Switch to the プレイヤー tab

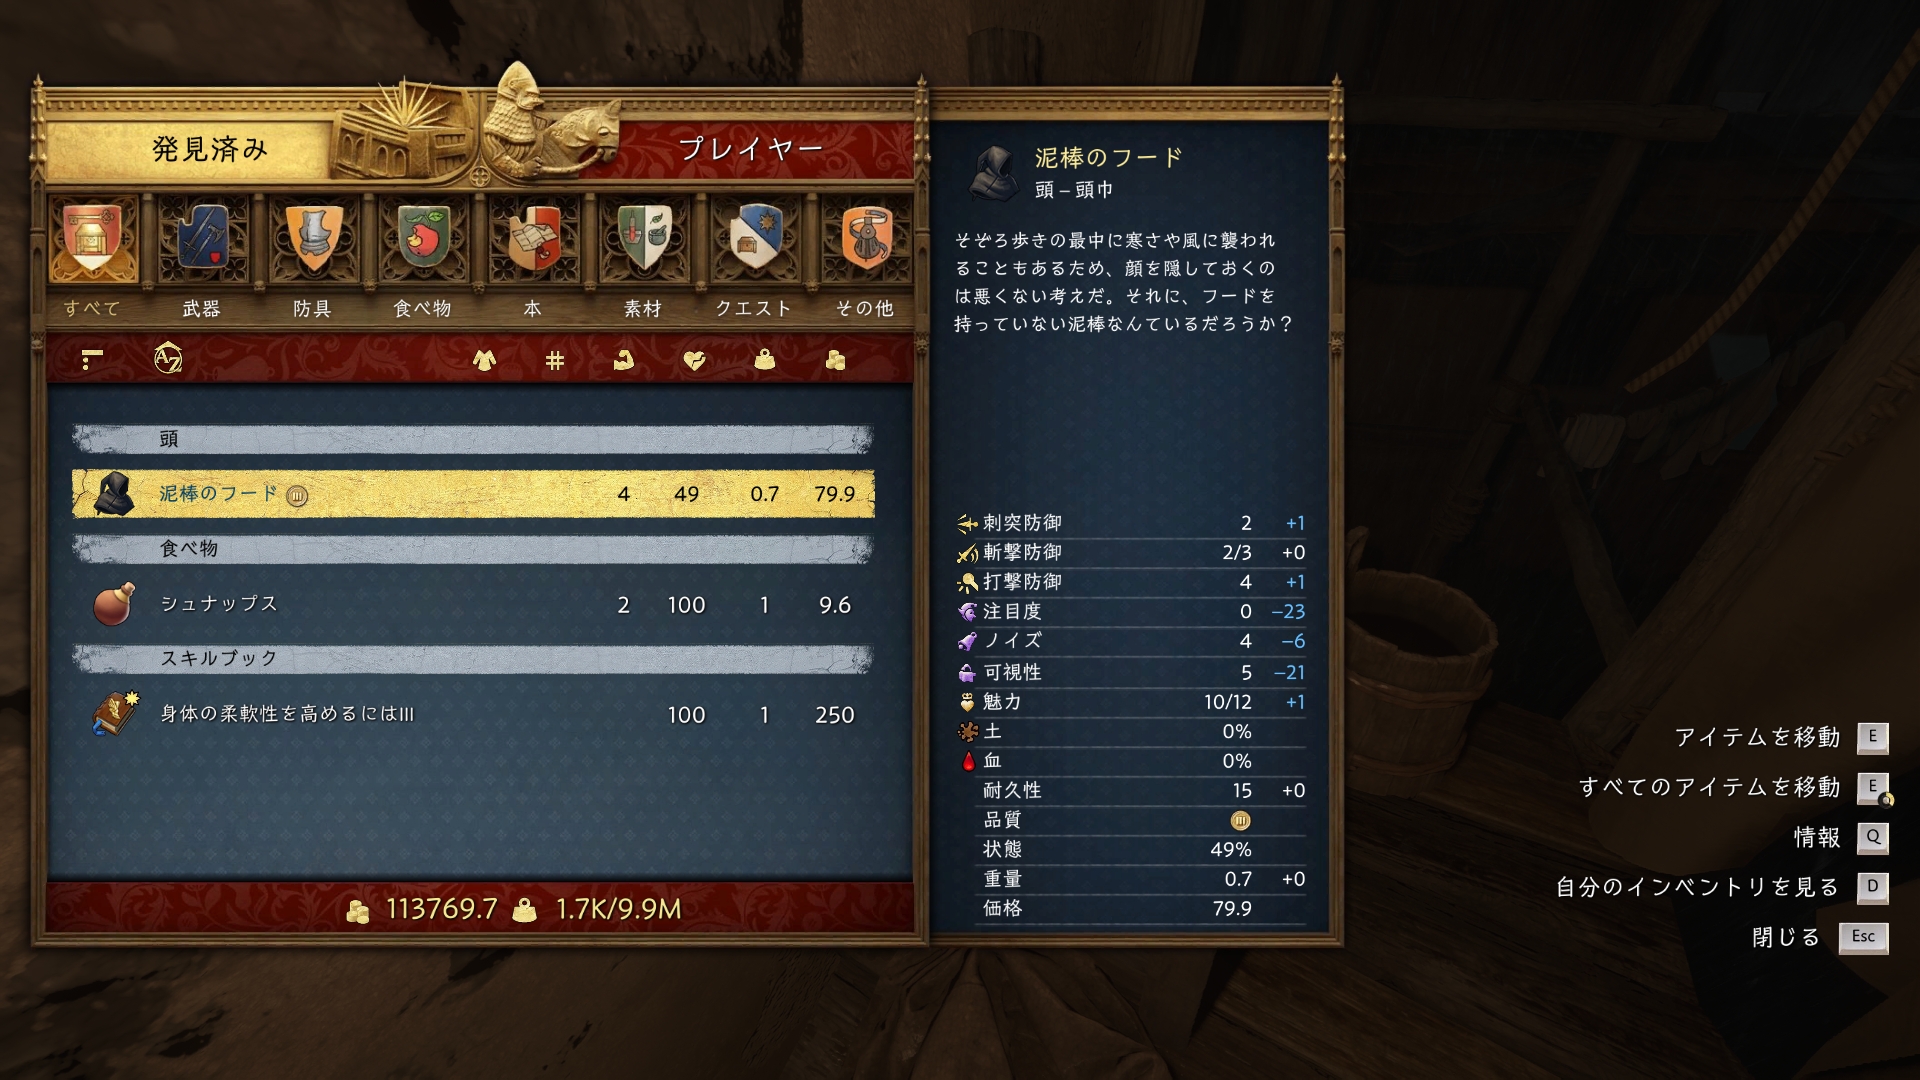click(x=750, y=149)
